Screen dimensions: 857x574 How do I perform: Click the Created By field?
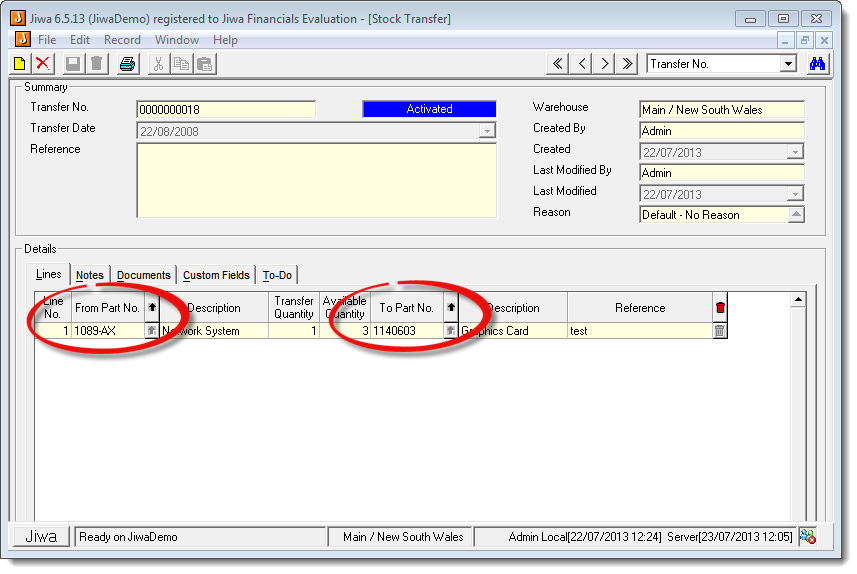click(x=721, y=131)
